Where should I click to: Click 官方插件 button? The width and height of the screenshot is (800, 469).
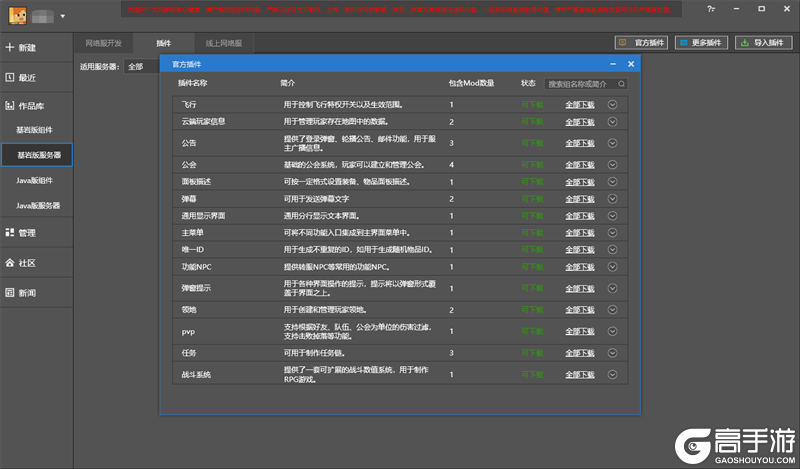tap(641, 43)
